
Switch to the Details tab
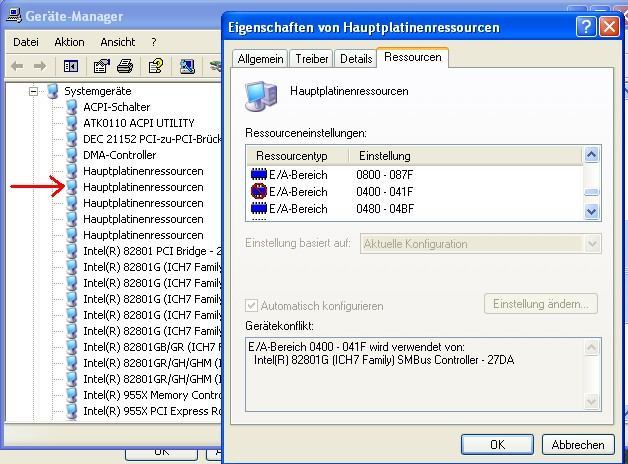coord(356,59)
